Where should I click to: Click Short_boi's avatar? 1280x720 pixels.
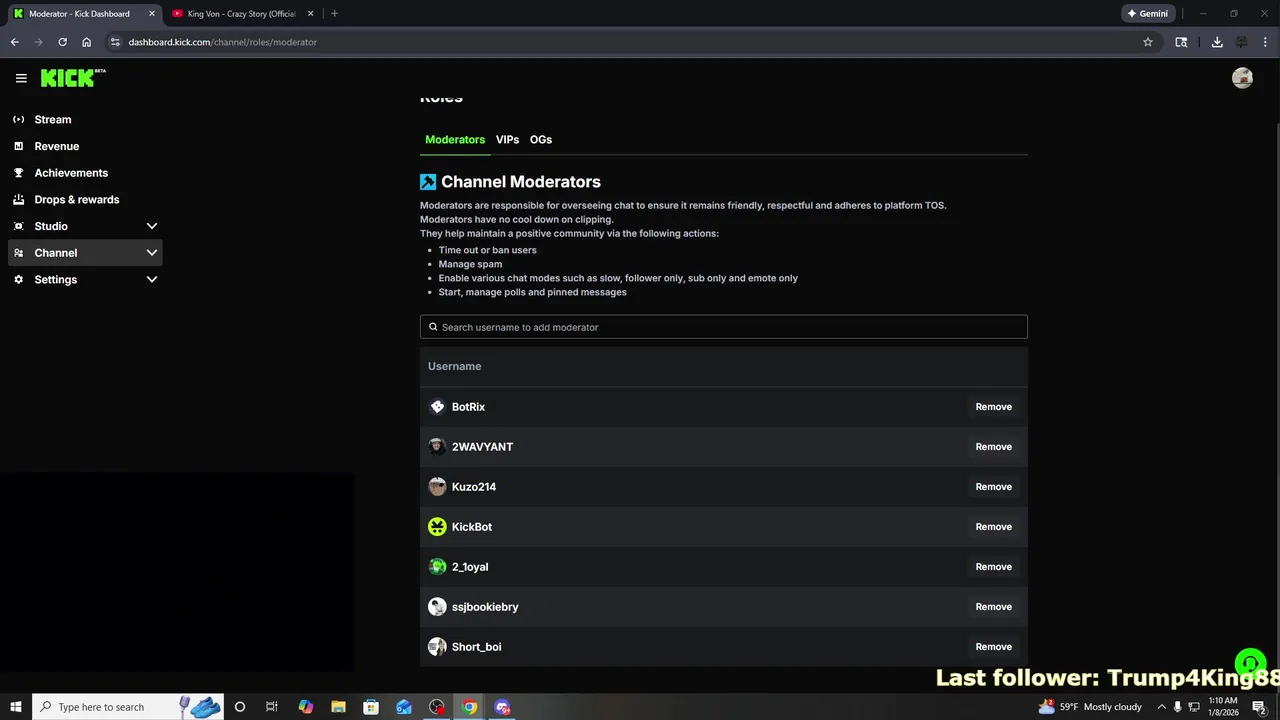pyautogui.click(x=437, y=647)
